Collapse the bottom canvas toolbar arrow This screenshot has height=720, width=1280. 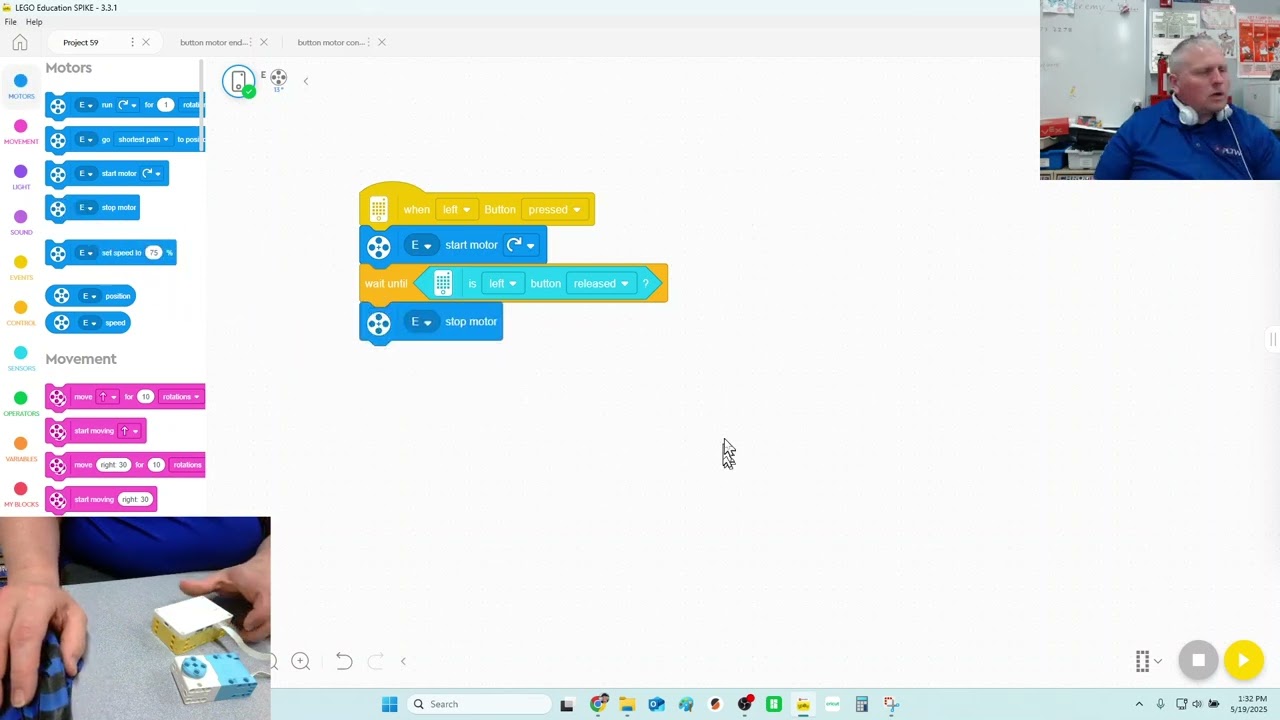pos(403,661)
